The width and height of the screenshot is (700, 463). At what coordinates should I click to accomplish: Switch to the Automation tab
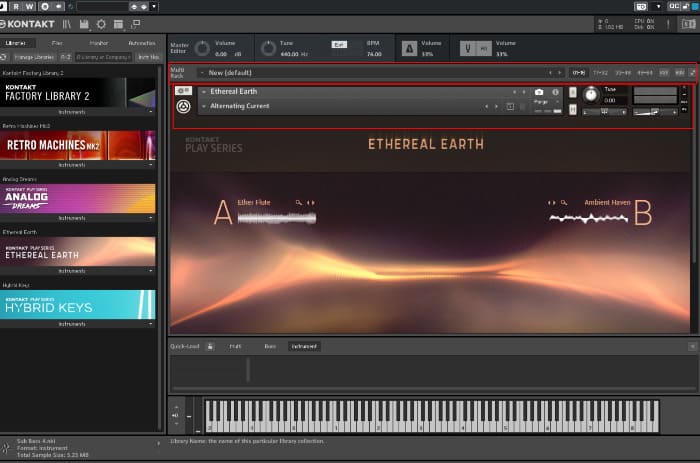pos(142,43)
